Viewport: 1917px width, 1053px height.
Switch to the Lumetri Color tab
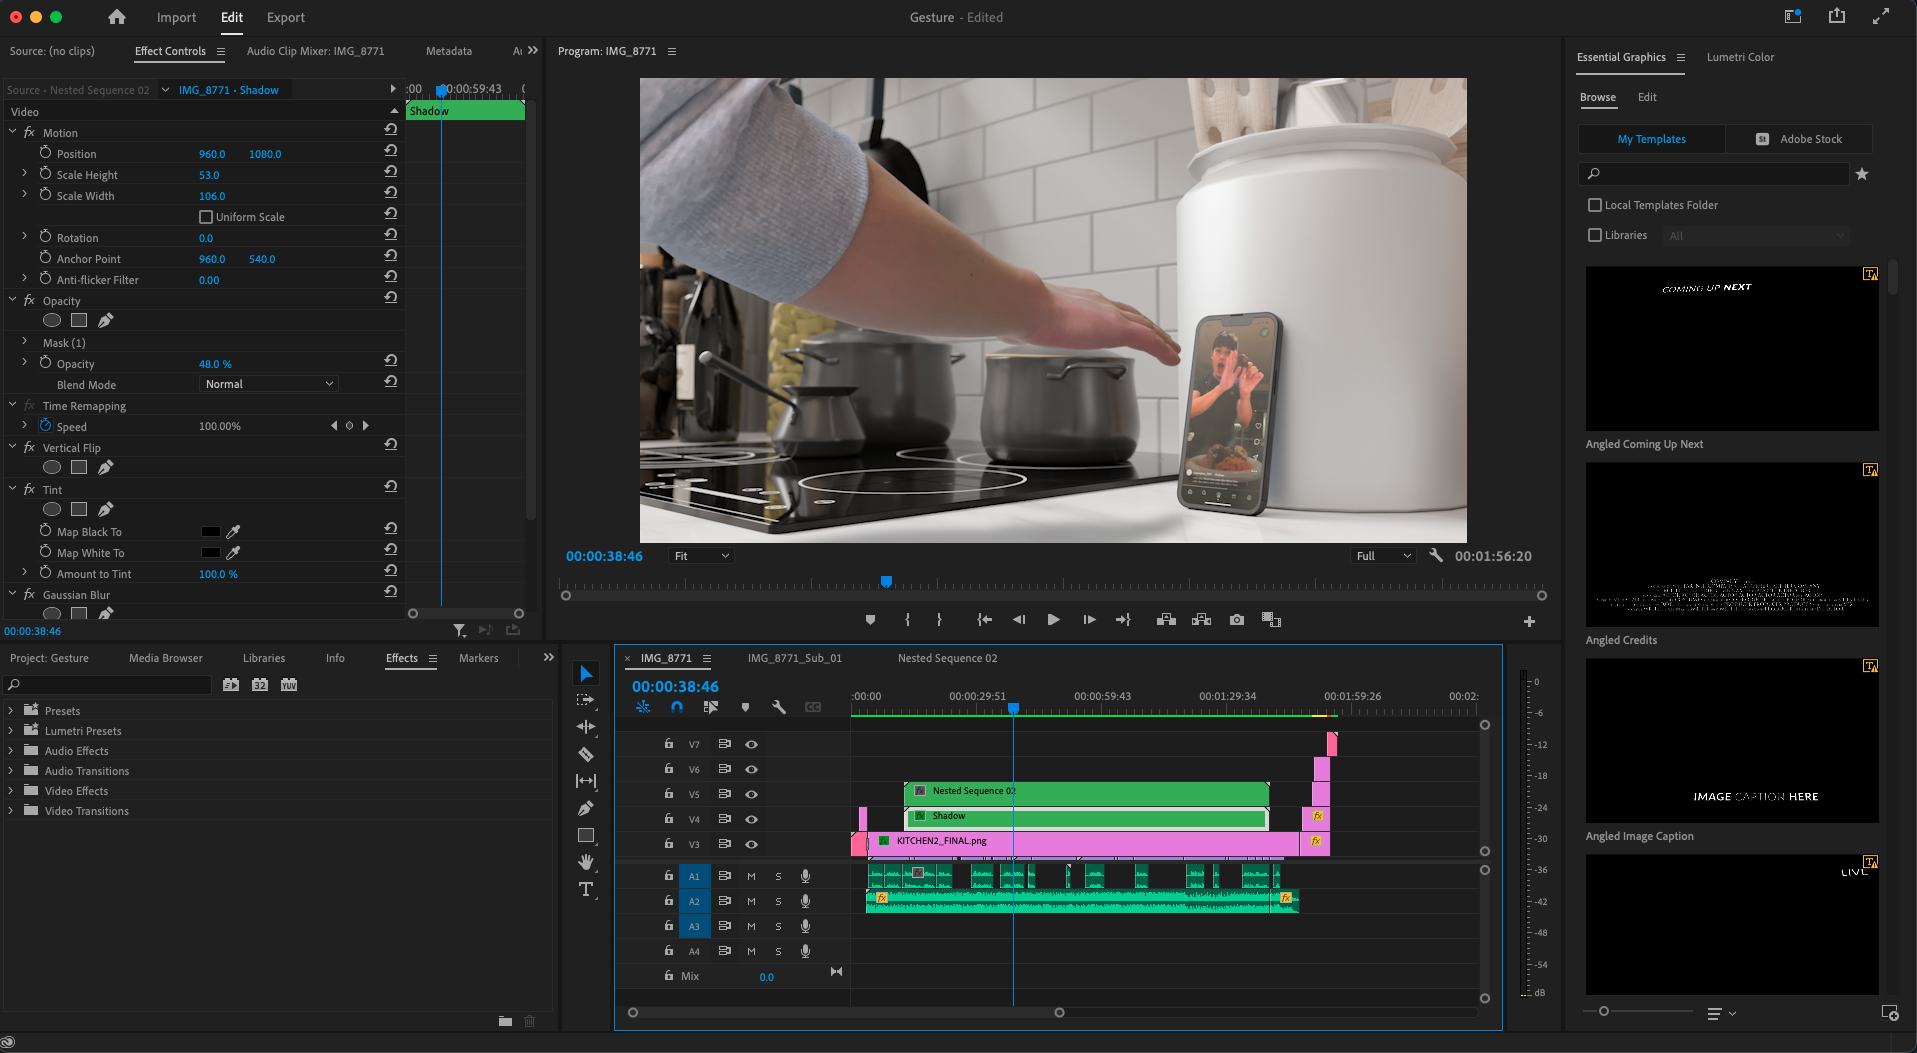(x=1740, y=57)
